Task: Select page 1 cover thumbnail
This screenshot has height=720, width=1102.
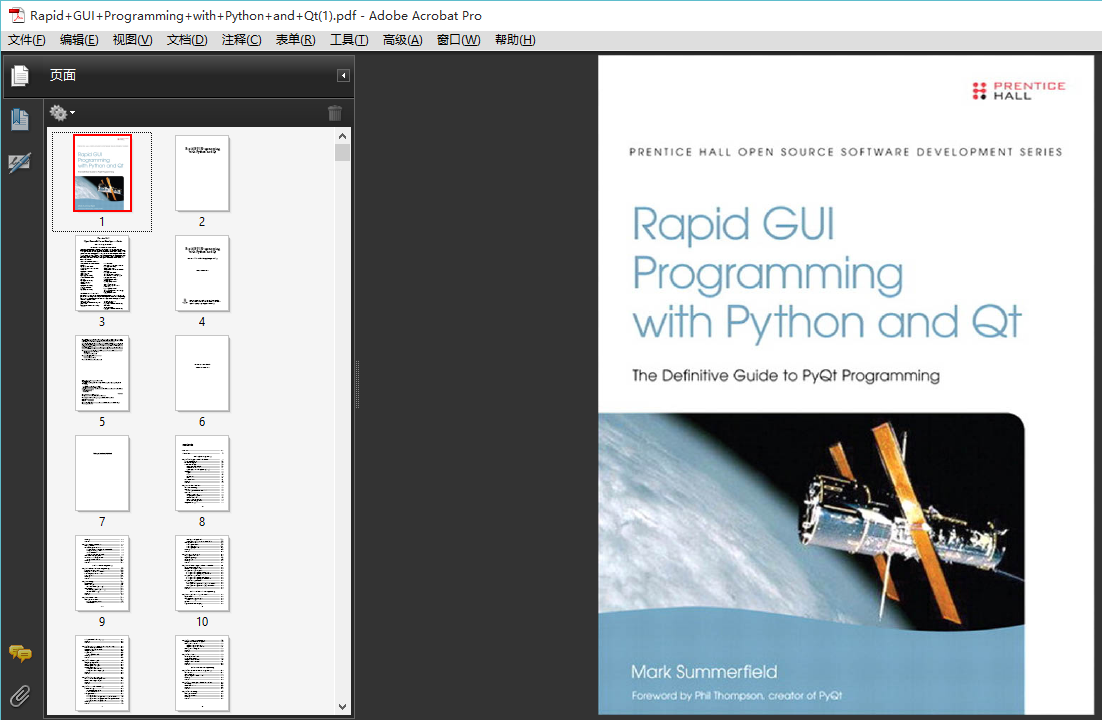Action: [x=103, y=173]
